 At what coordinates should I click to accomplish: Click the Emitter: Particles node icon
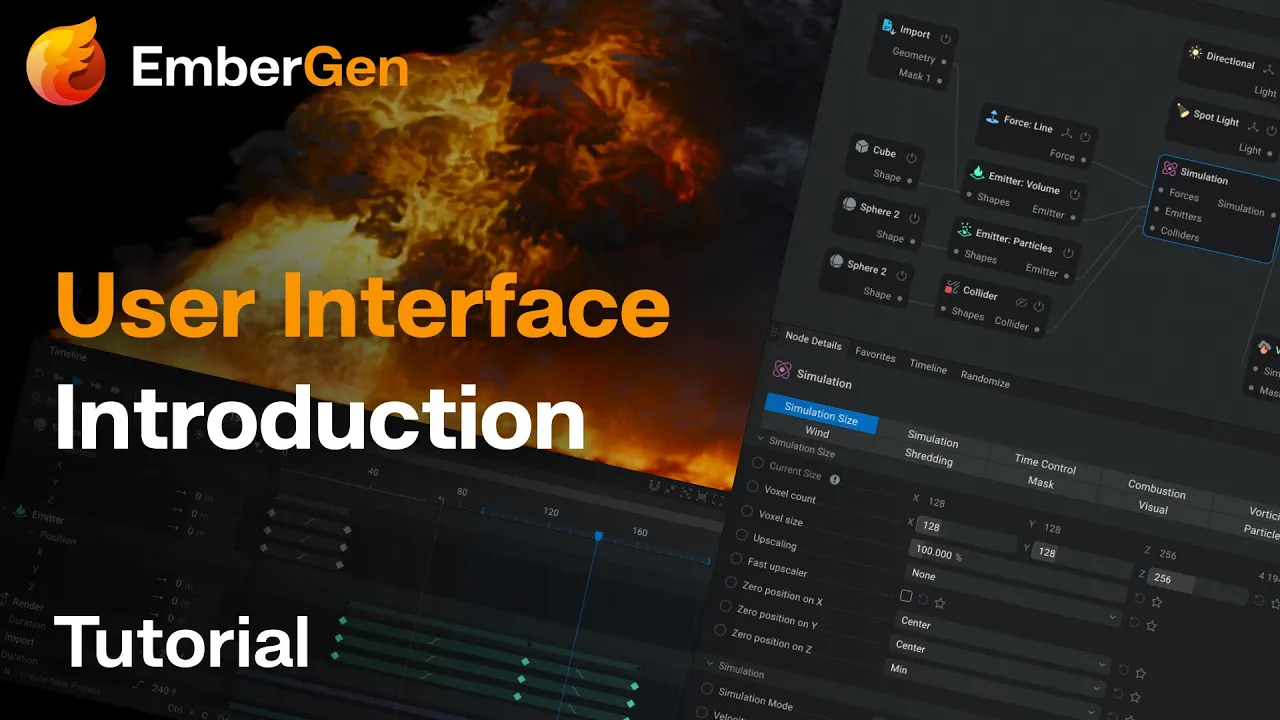pos(964,229)
